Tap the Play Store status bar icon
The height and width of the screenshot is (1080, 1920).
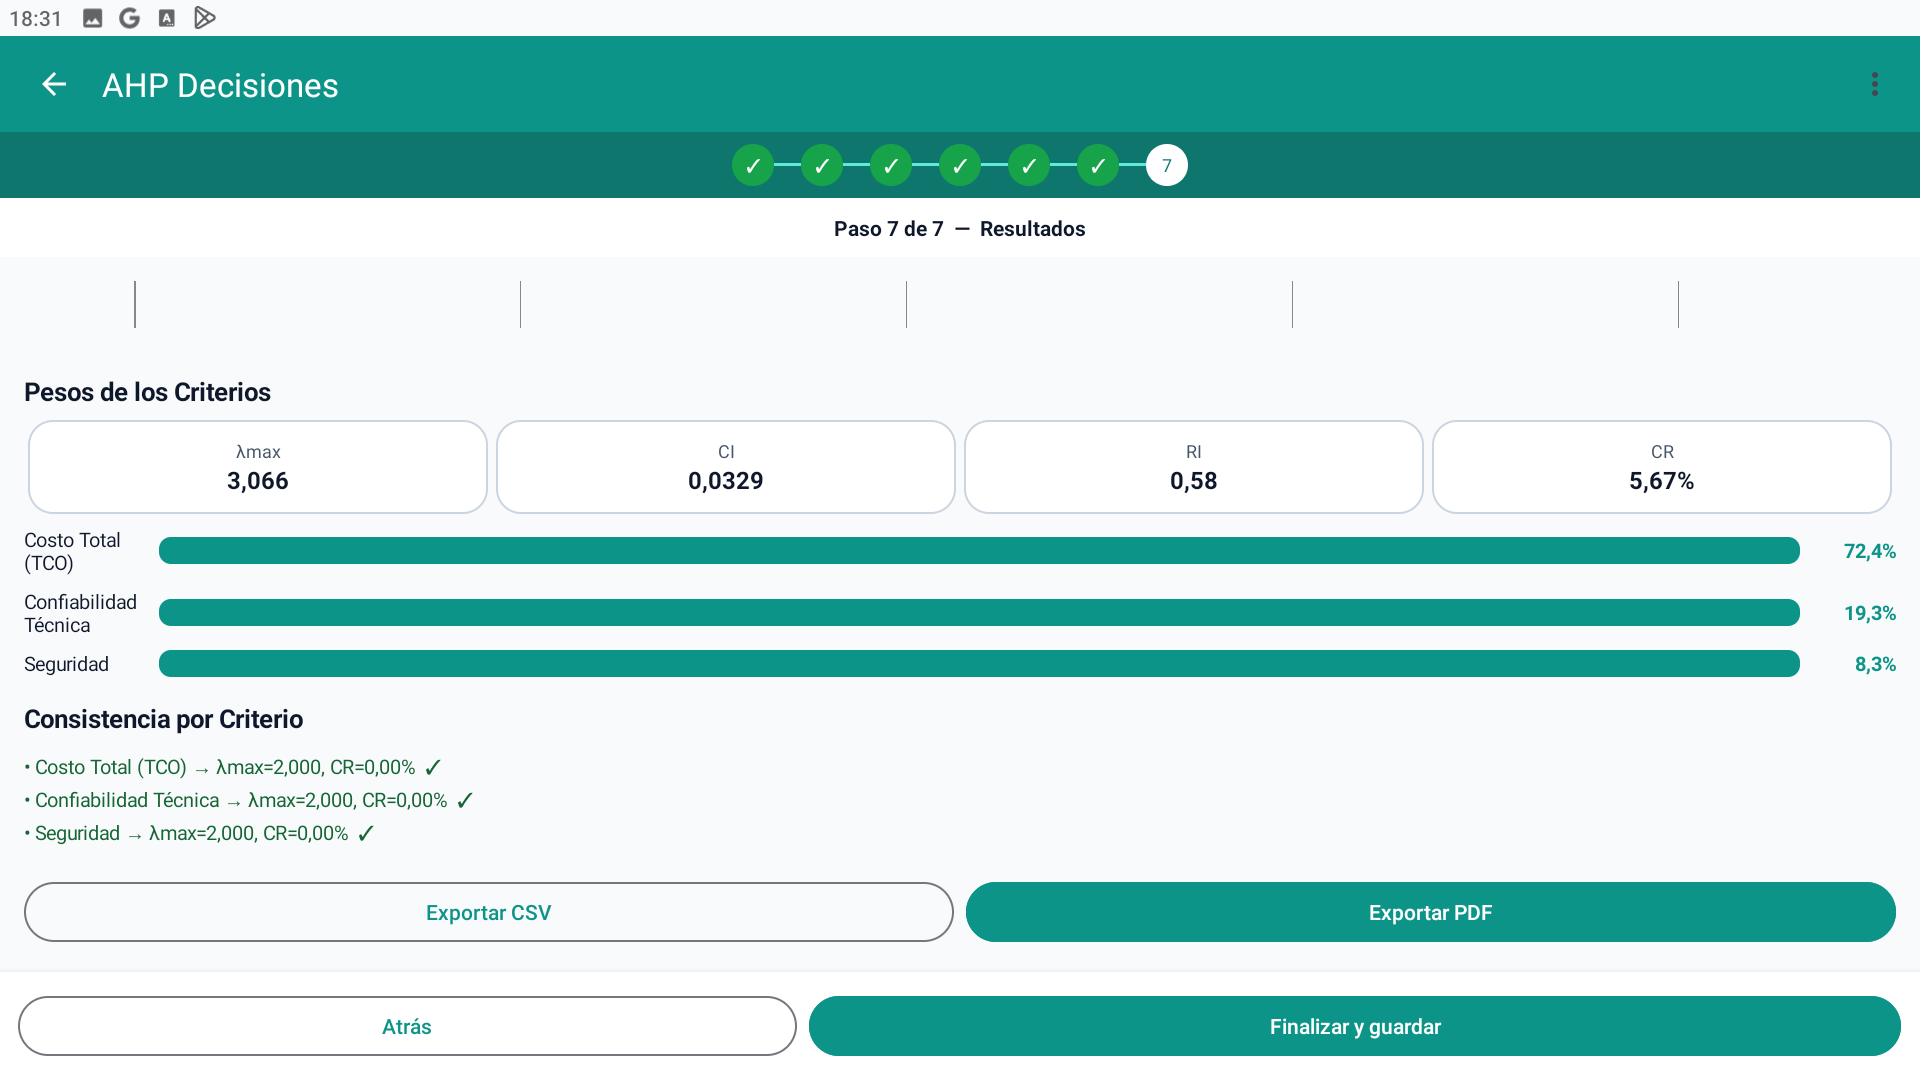coord(205,18)
